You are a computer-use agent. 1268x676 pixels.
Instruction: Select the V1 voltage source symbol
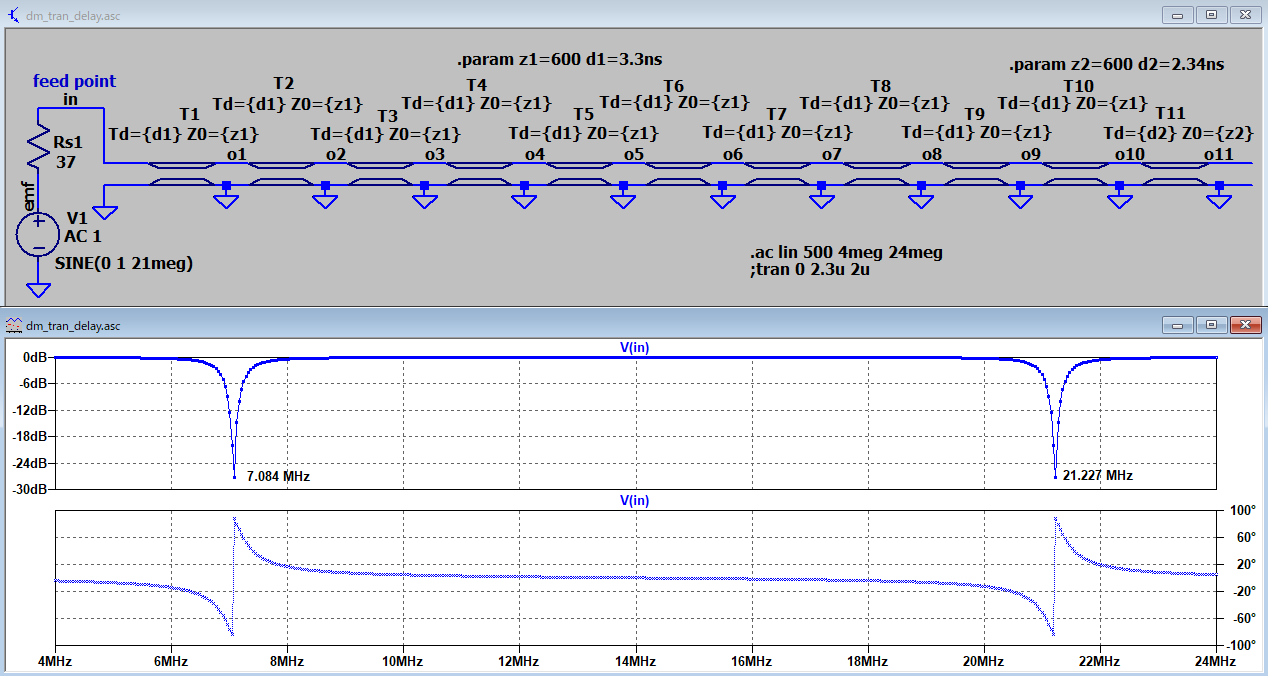point(38,236)
